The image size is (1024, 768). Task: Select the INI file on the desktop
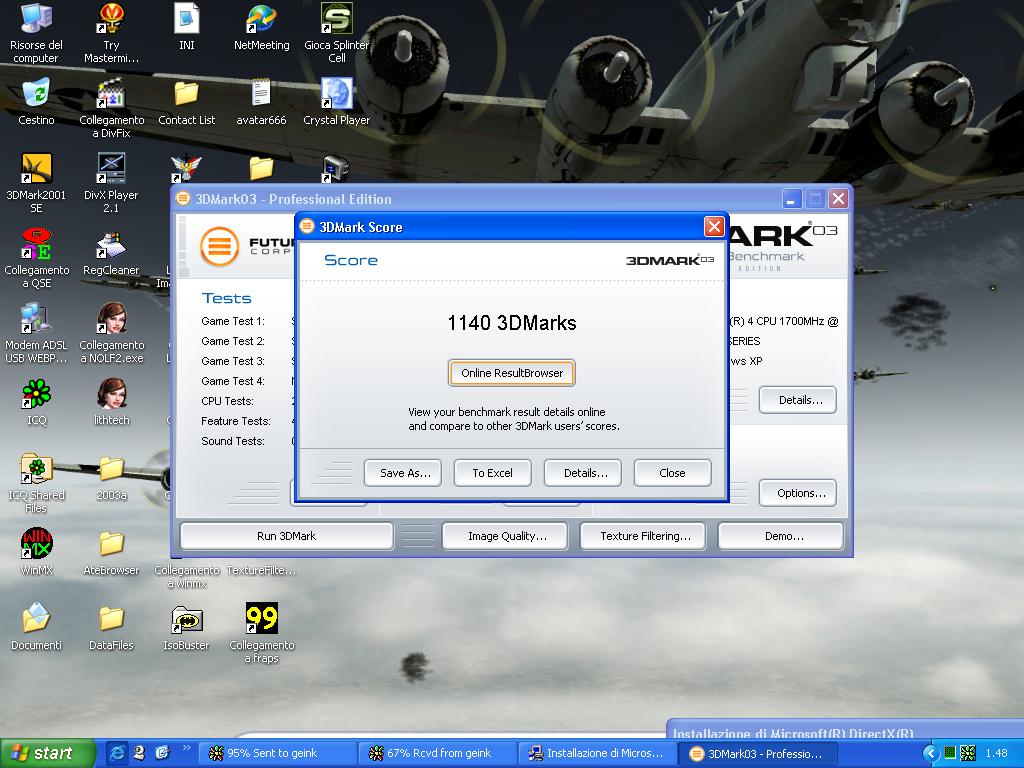click(x=187, y=27)
